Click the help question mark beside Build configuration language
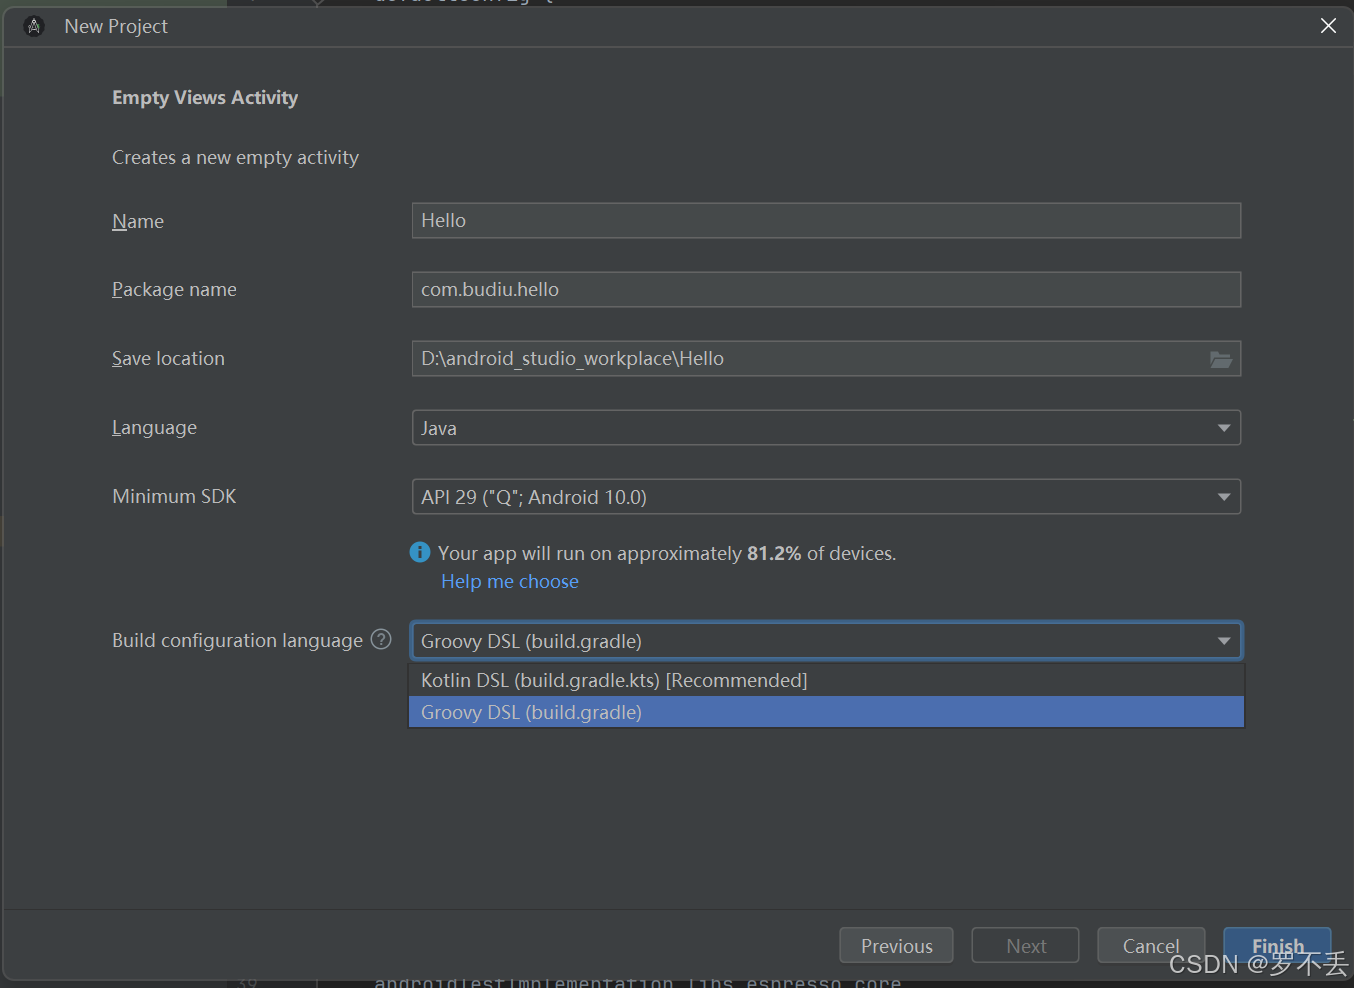 point(381,639)
